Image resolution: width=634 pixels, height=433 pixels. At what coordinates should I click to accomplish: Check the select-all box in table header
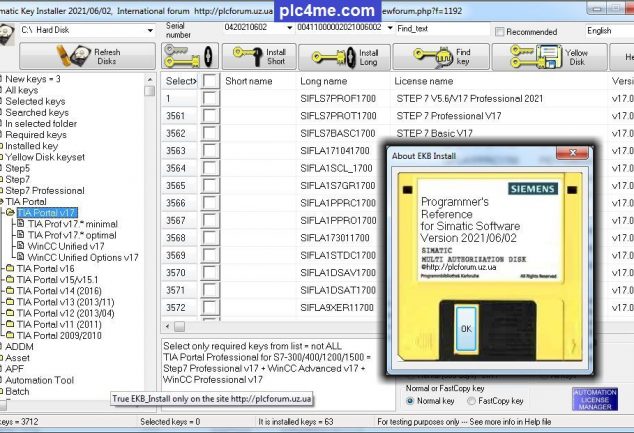tap(210, 81)
